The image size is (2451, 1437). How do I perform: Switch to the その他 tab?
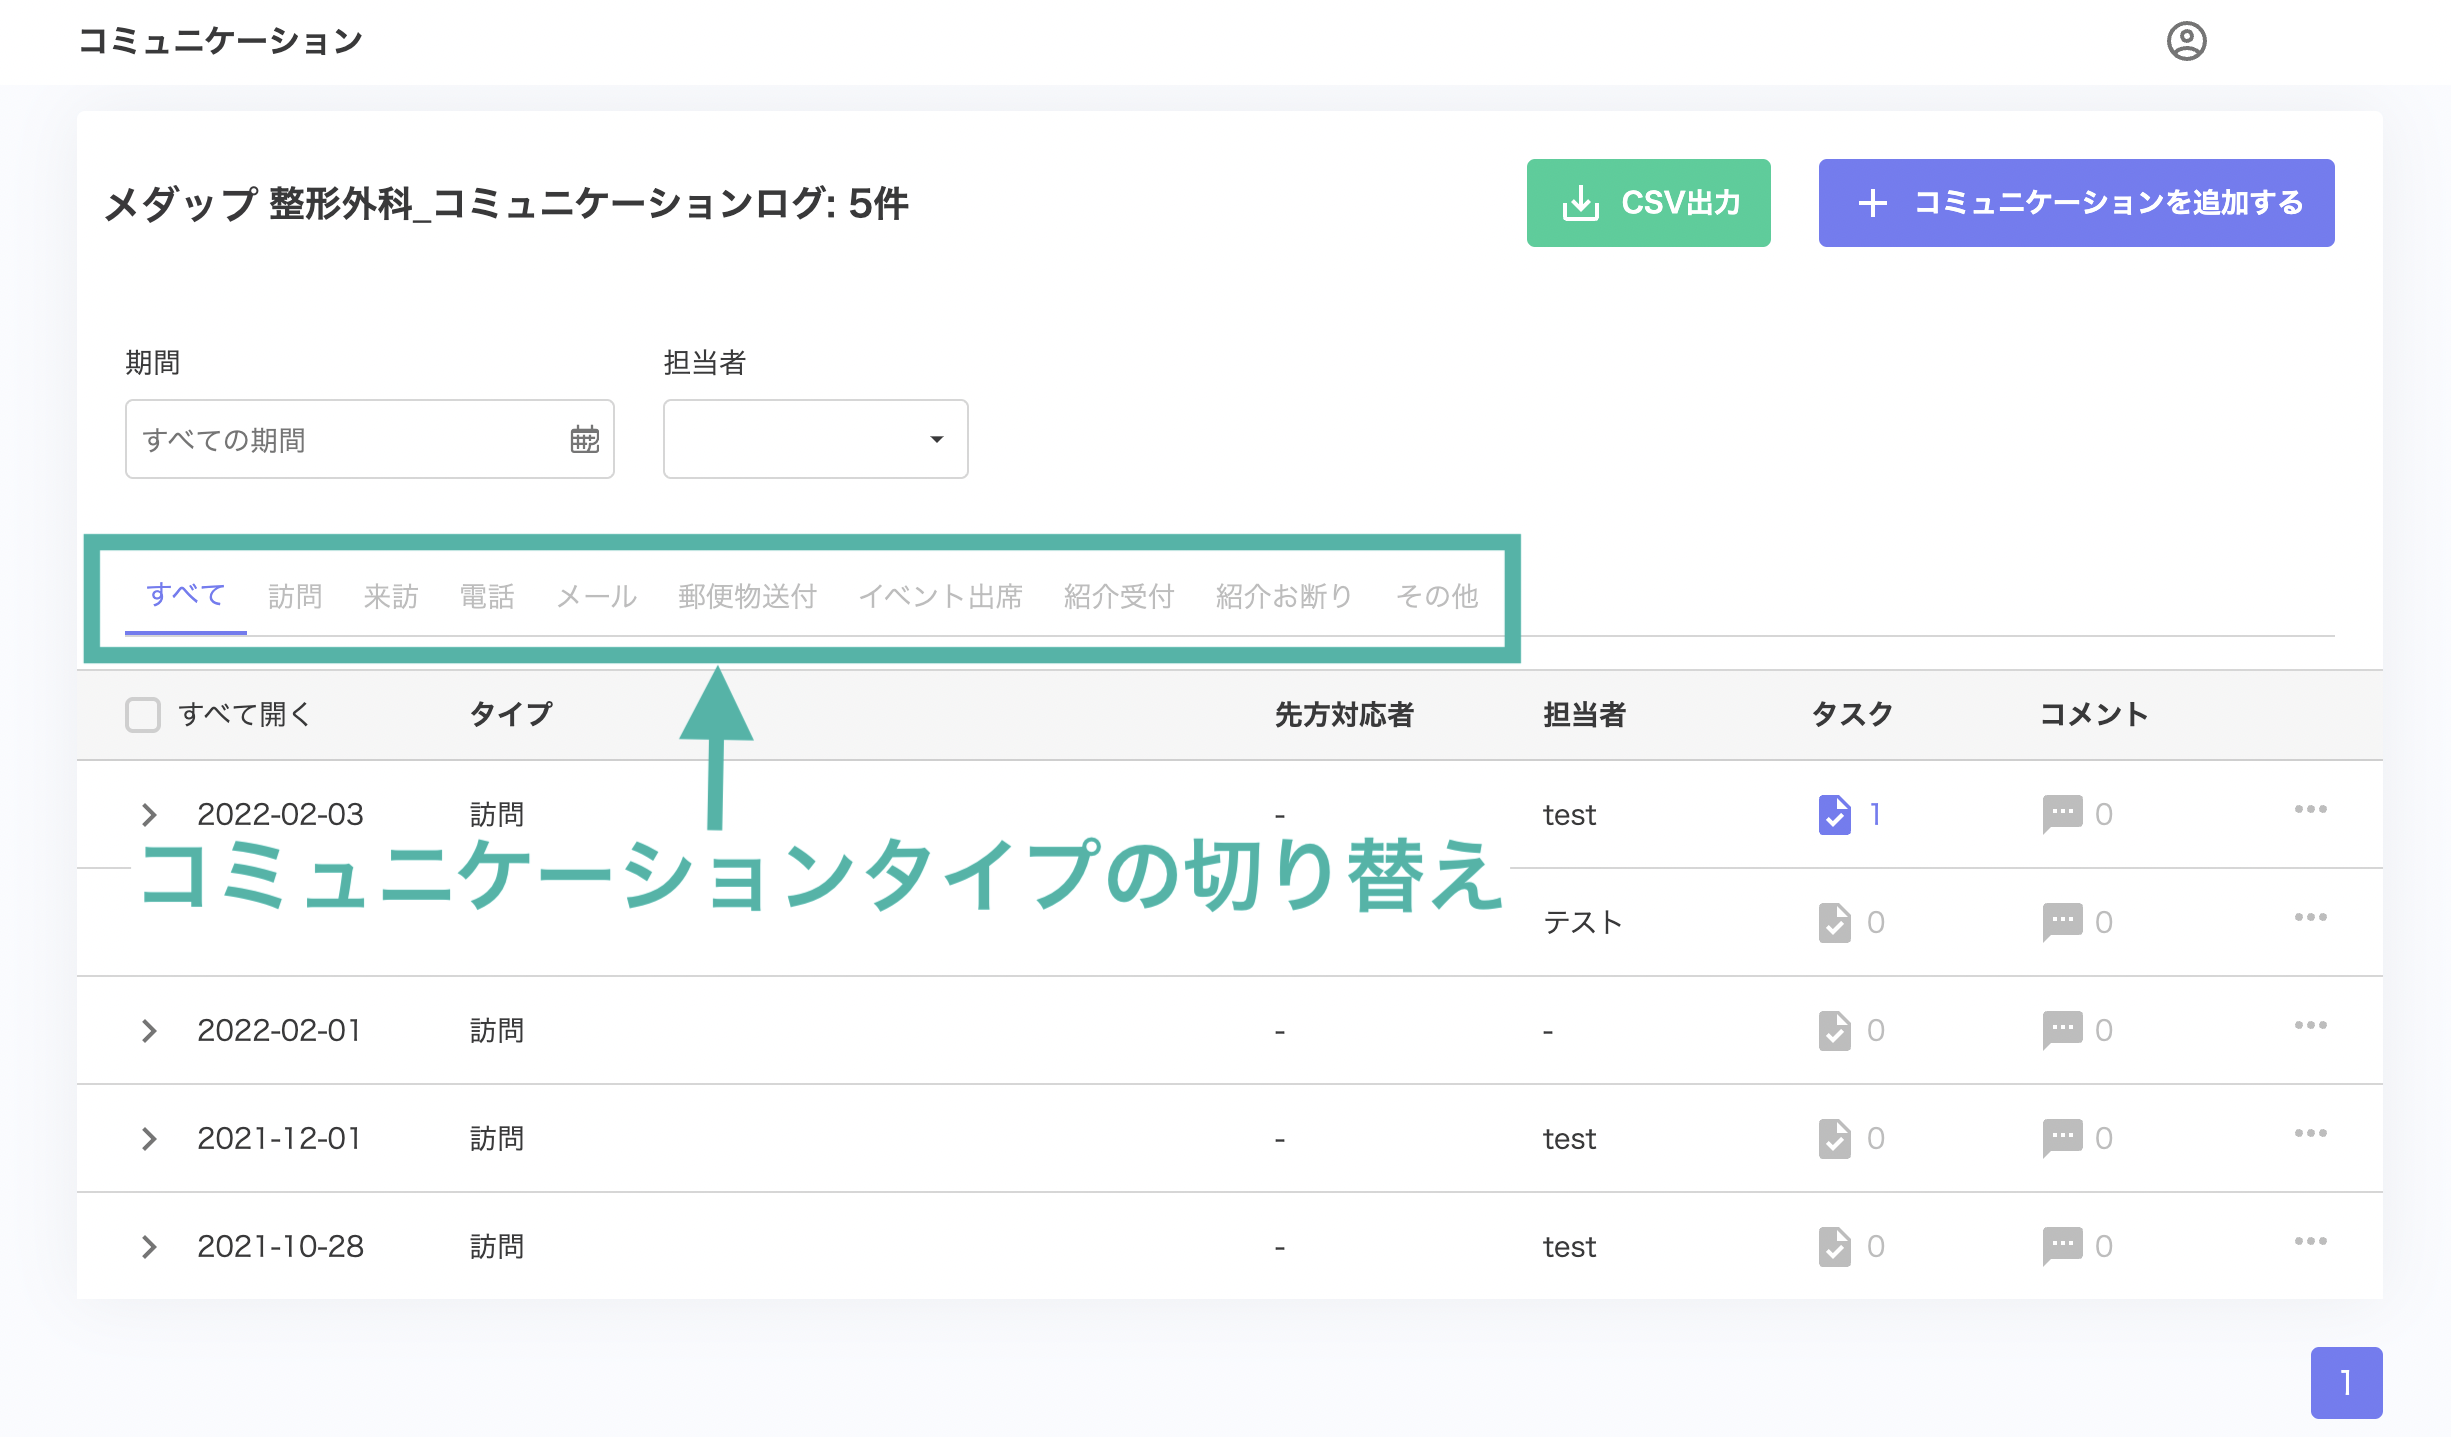point(1437,596)
